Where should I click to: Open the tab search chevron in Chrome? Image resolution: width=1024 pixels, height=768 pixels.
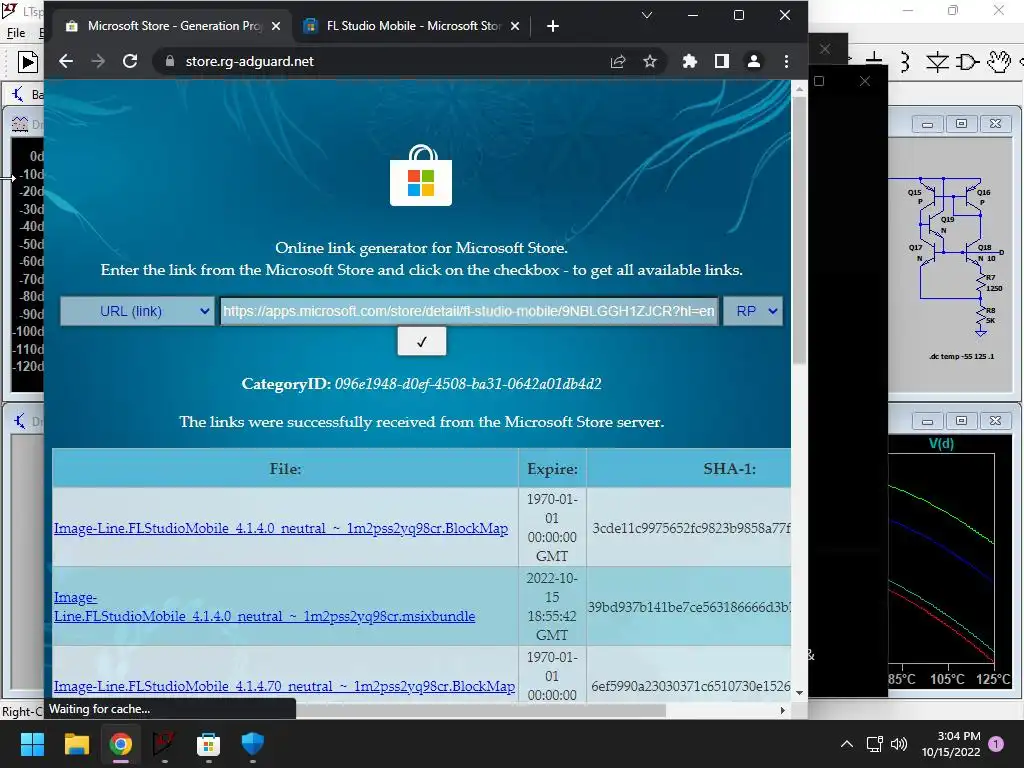click(647, 15)
